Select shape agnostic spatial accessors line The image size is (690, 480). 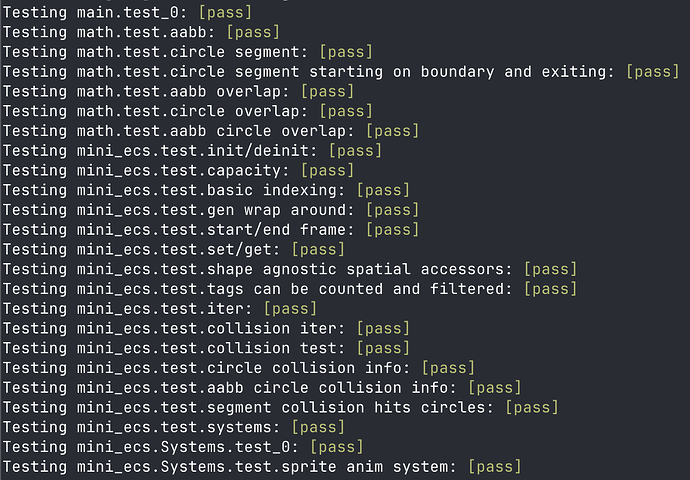point(290,269)
